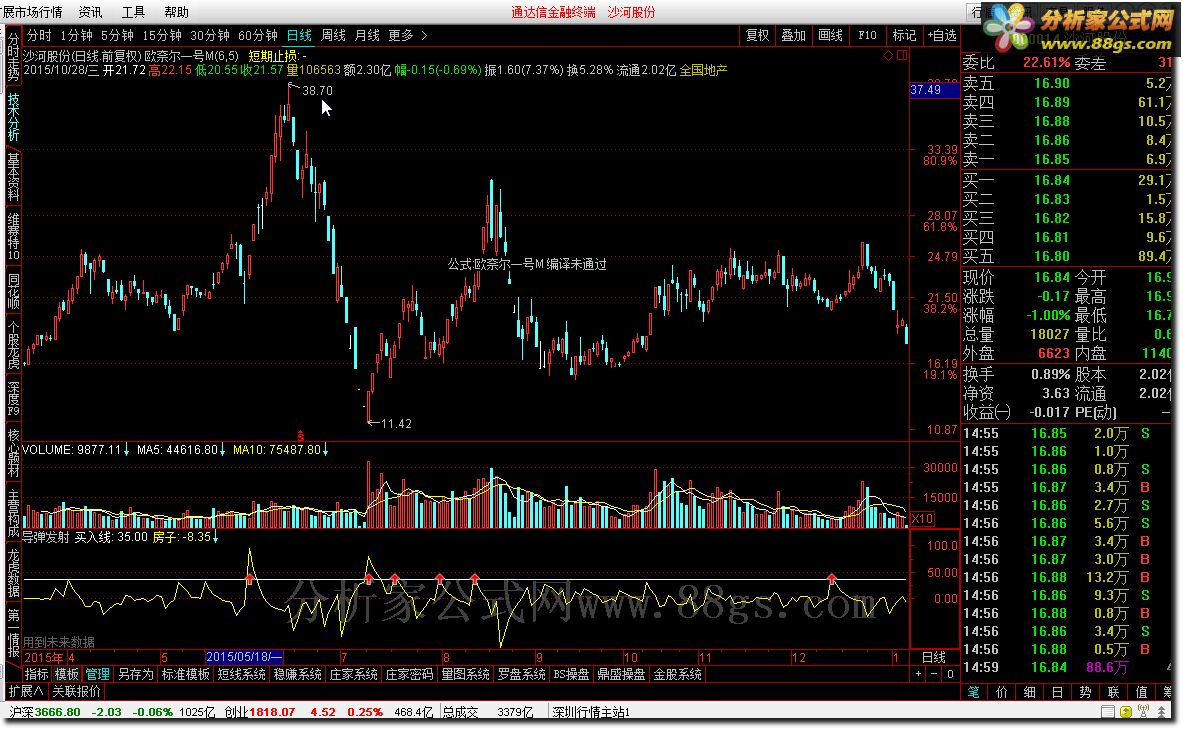The width and height of the screenshot is (1183, 729).
Task: Open the 帮助 menu
Action: pyautogui.click(x=177, y=12)
